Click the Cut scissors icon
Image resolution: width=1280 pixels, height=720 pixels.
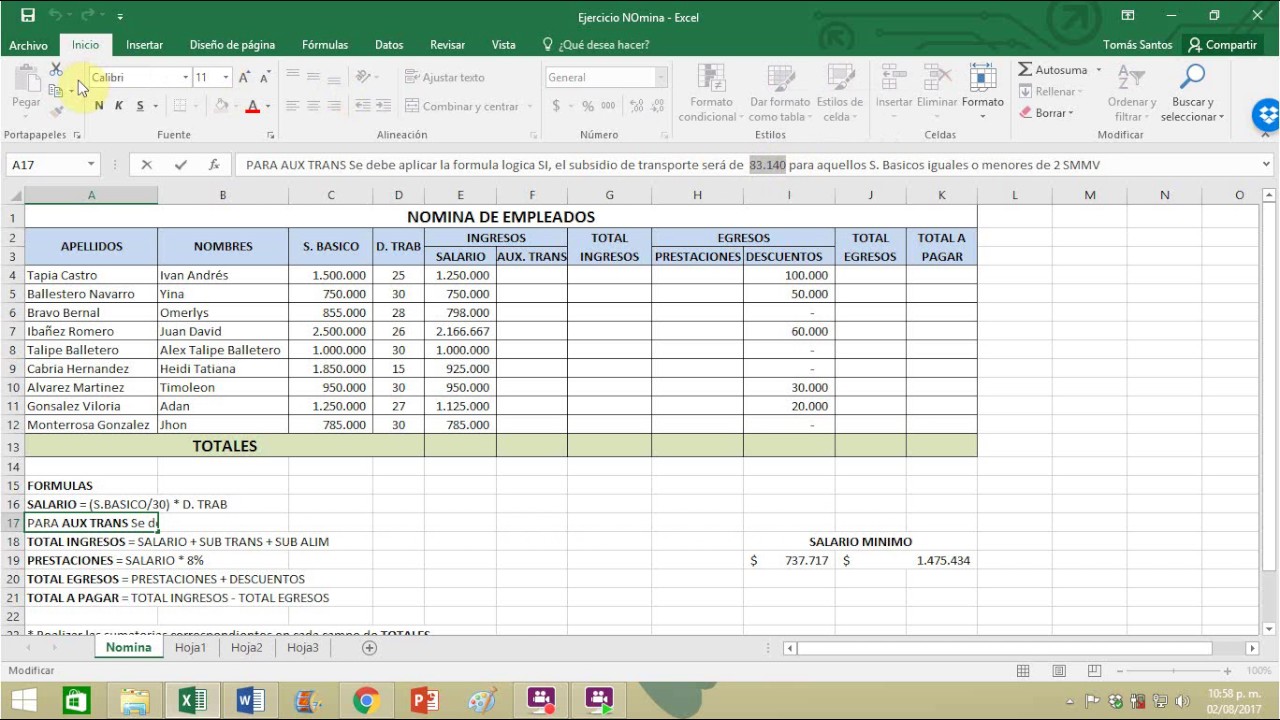[x=56, y=69]
